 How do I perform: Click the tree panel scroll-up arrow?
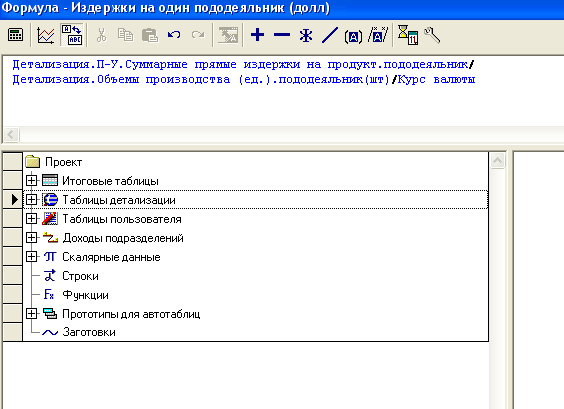coord(498,160)
